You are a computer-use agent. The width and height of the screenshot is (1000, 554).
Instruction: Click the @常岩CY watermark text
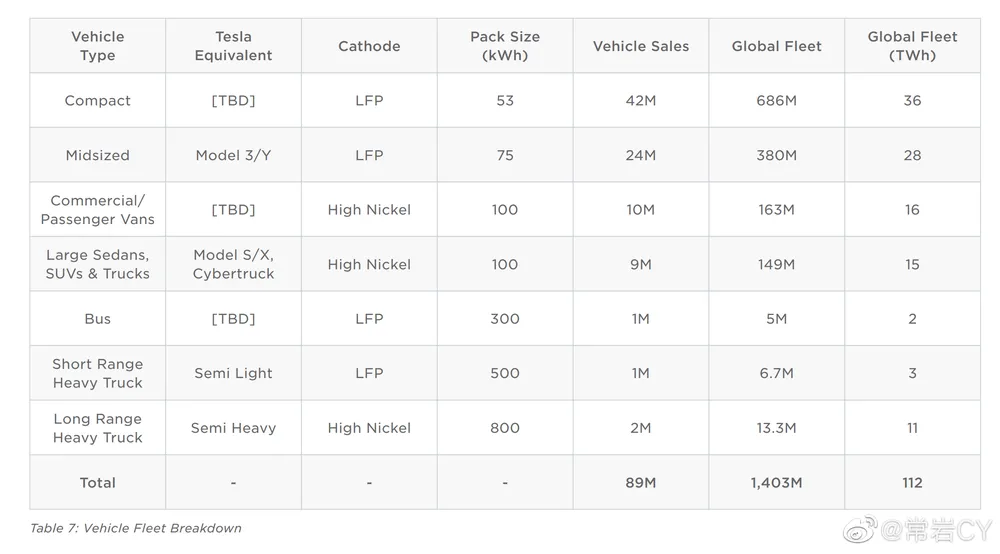pos(936,530)
